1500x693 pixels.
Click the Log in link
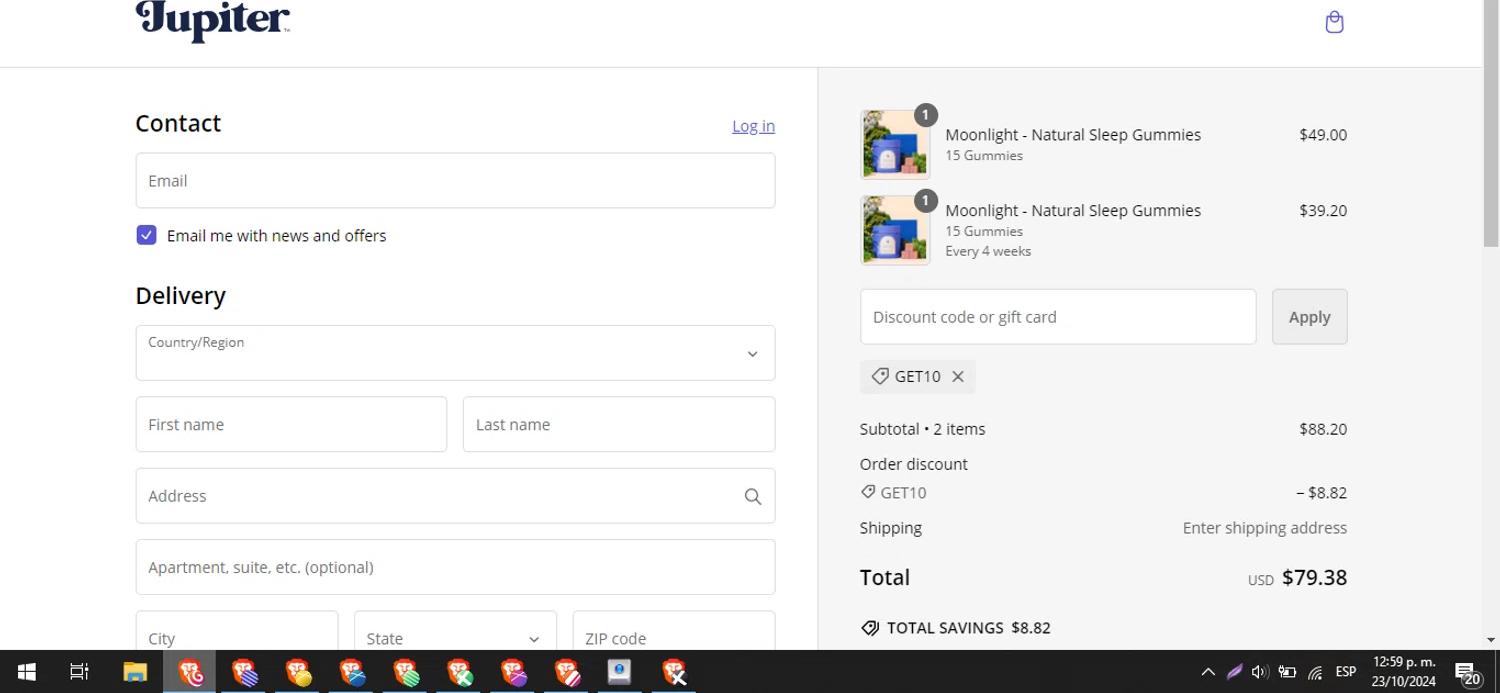point(753,126)
